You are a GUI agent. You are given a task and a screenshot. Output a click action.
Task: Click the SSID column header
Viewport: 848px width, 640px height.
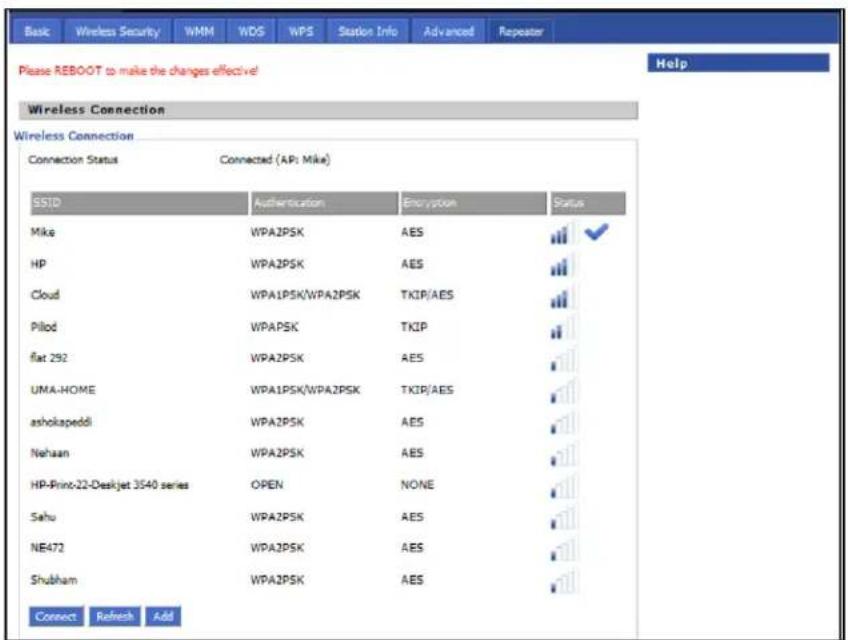tap(139, 203)
